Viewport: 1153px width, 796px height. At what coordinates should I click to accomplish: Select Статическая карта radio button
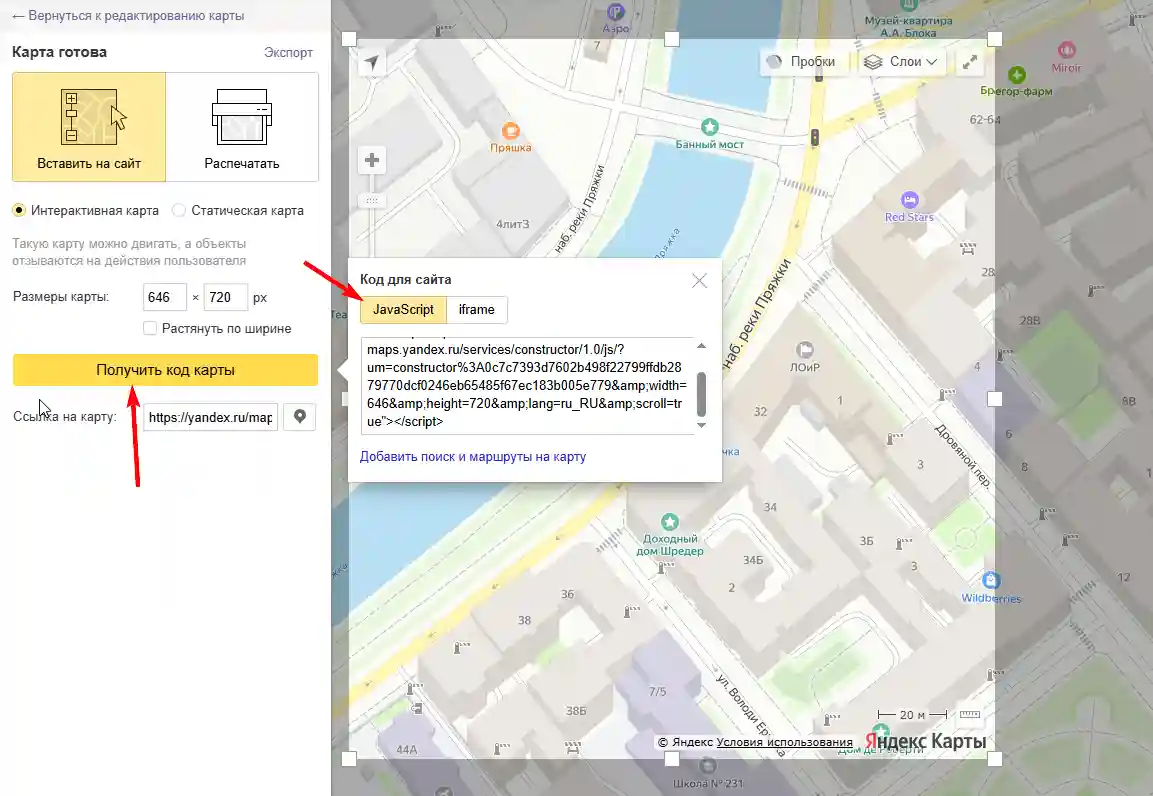tap(179, 211)
